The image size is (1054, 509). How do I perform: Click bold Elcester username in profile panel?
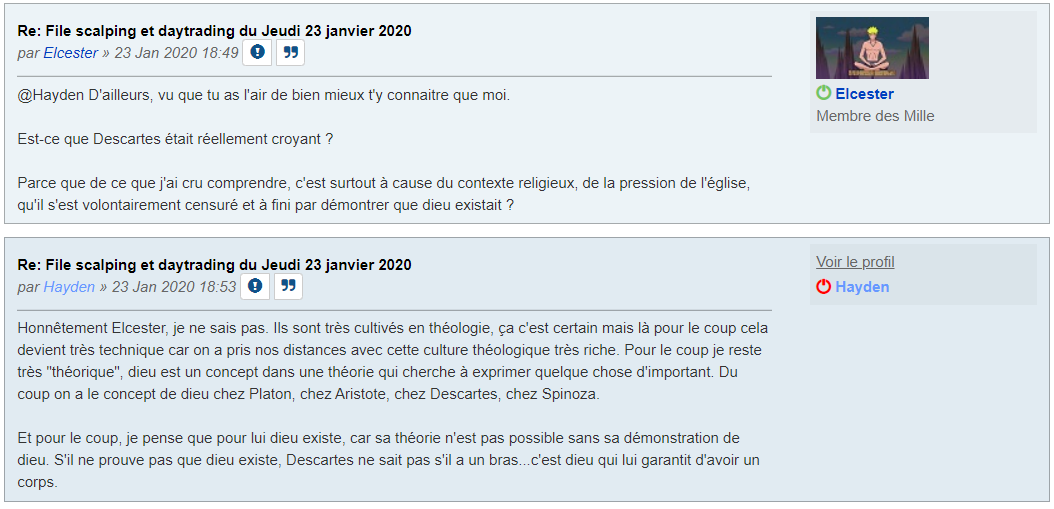(x=865, y=94)
